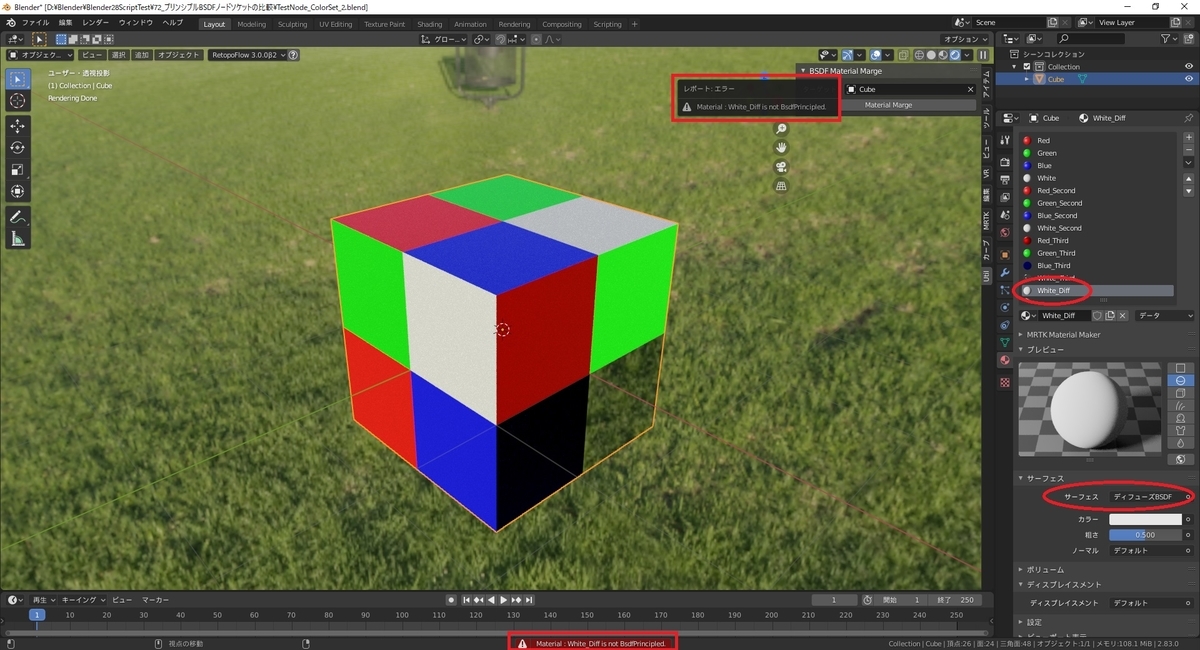Click the viewport pan hand gizmo
The width and height of the screenshot is (1200, 650).
click(781, 148)
